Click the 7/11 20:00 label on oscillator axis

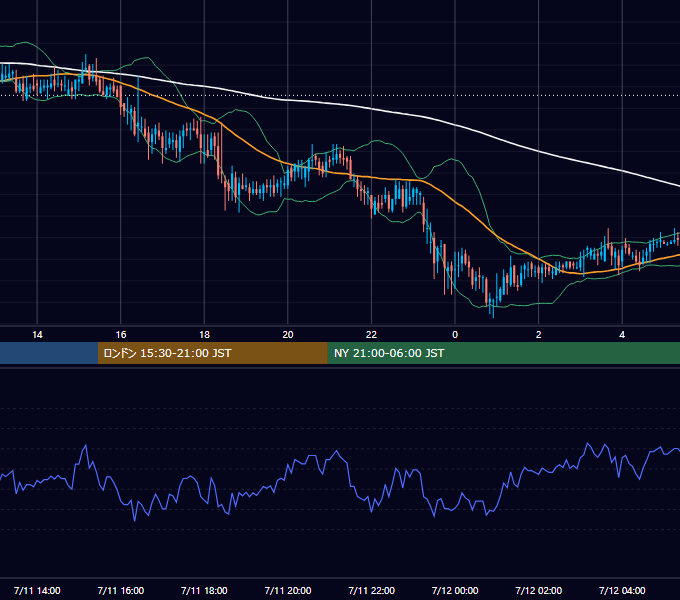click(x=288, y=590)
